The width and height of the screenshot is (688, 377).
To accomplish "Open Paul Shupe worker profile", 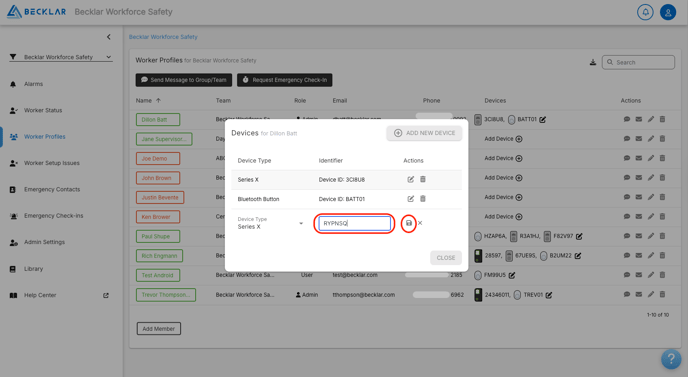I will pos(158,236).
